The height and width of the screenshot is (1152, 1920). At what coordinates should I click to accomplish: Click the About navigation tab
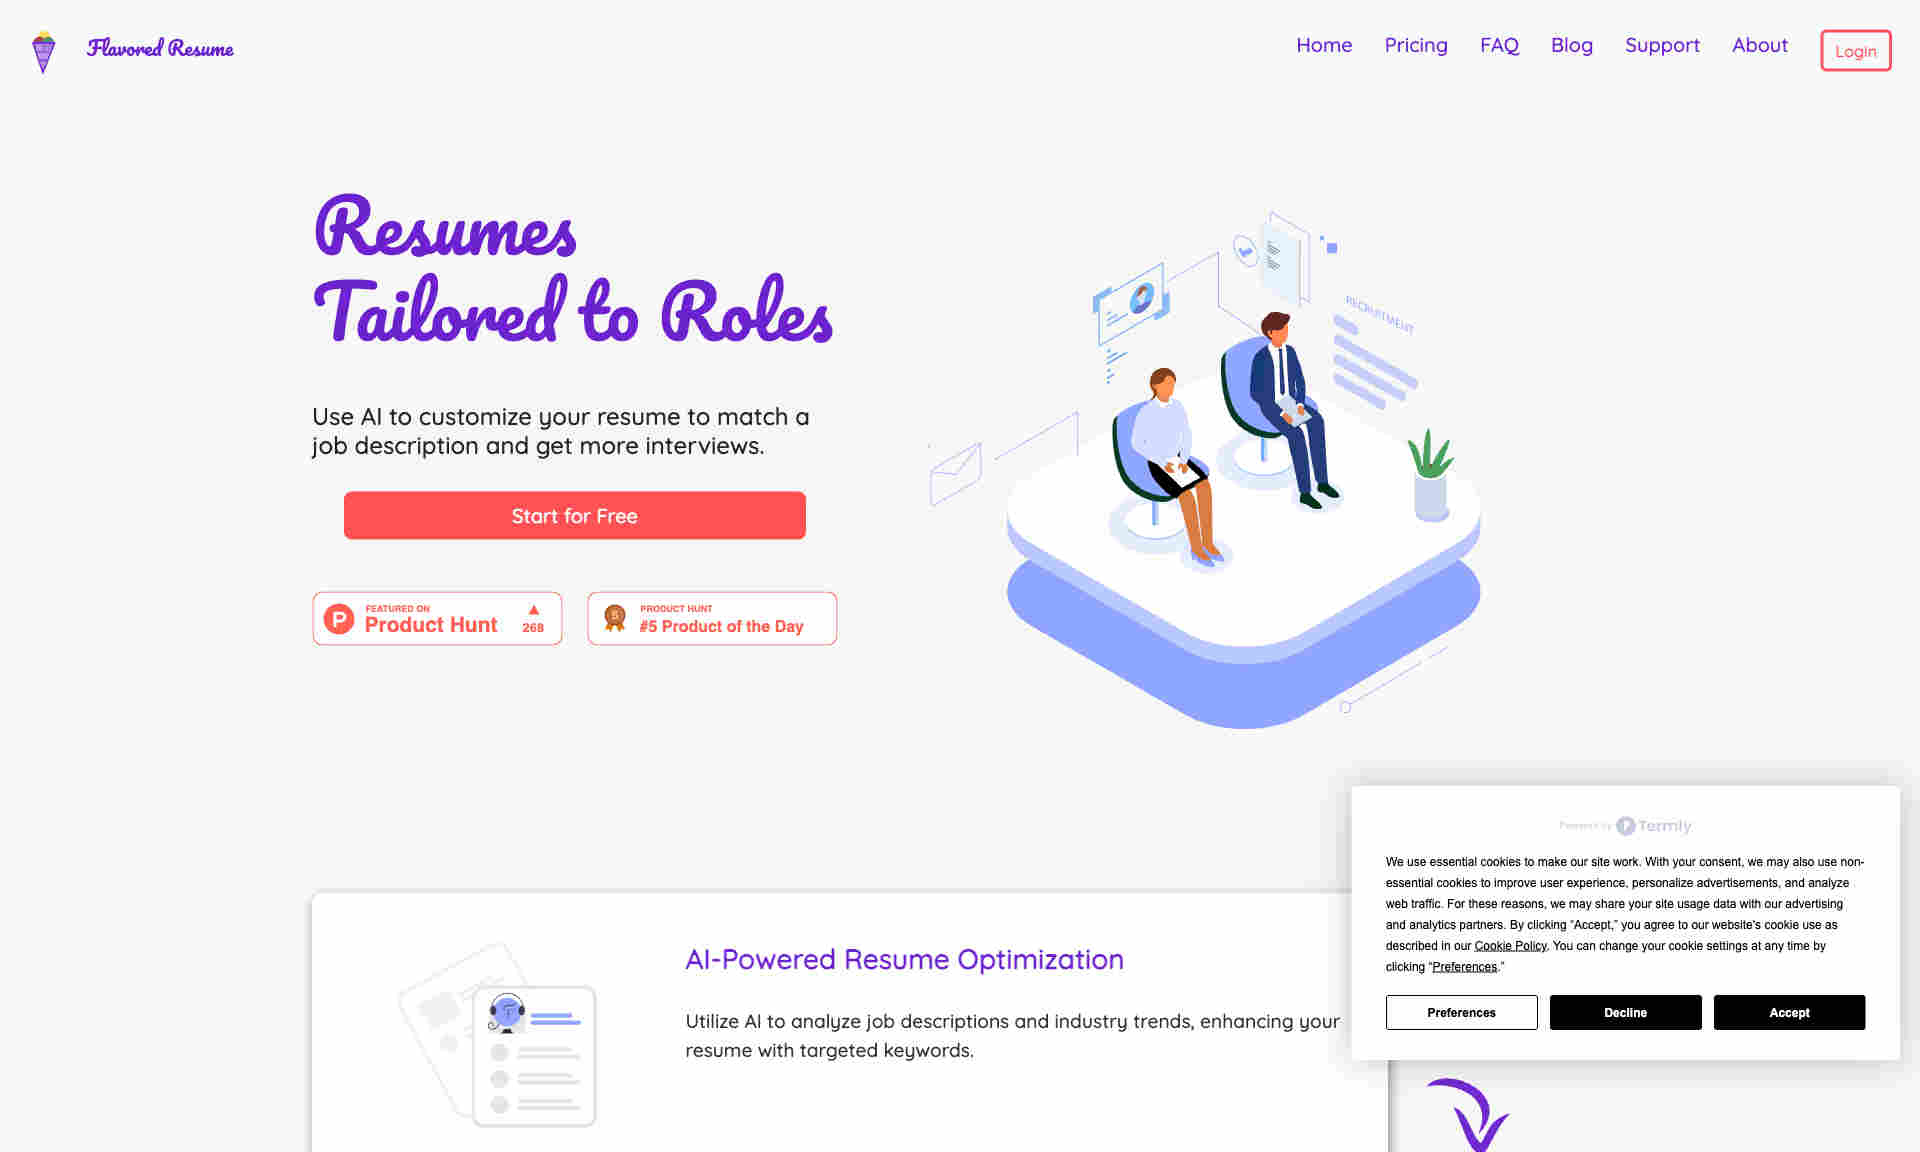point(1760,45)
